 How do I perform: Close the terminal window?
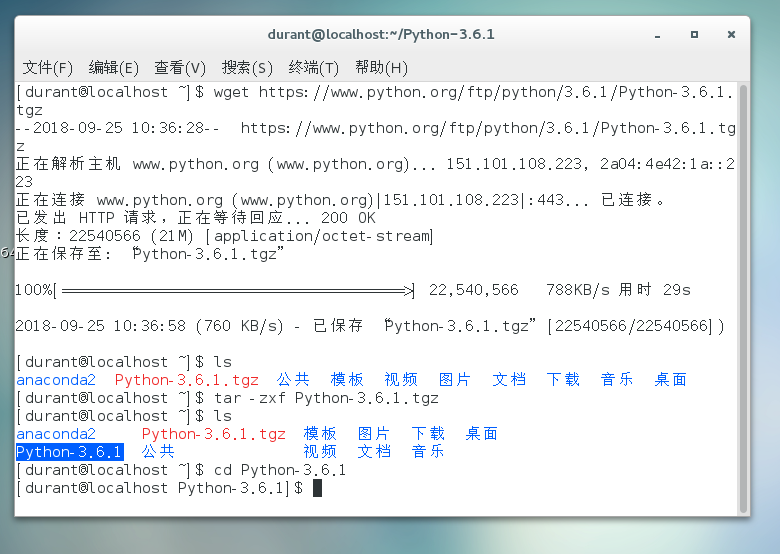point(731,34)
